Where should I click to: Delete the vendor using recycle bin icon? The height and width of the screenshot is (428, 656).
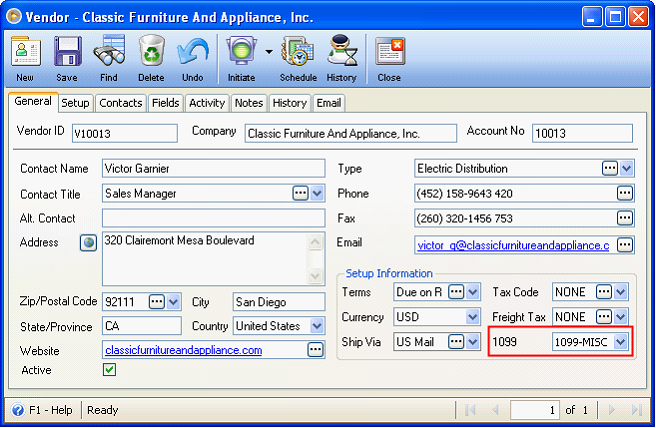pyautogui.click(x=151, y=50)
